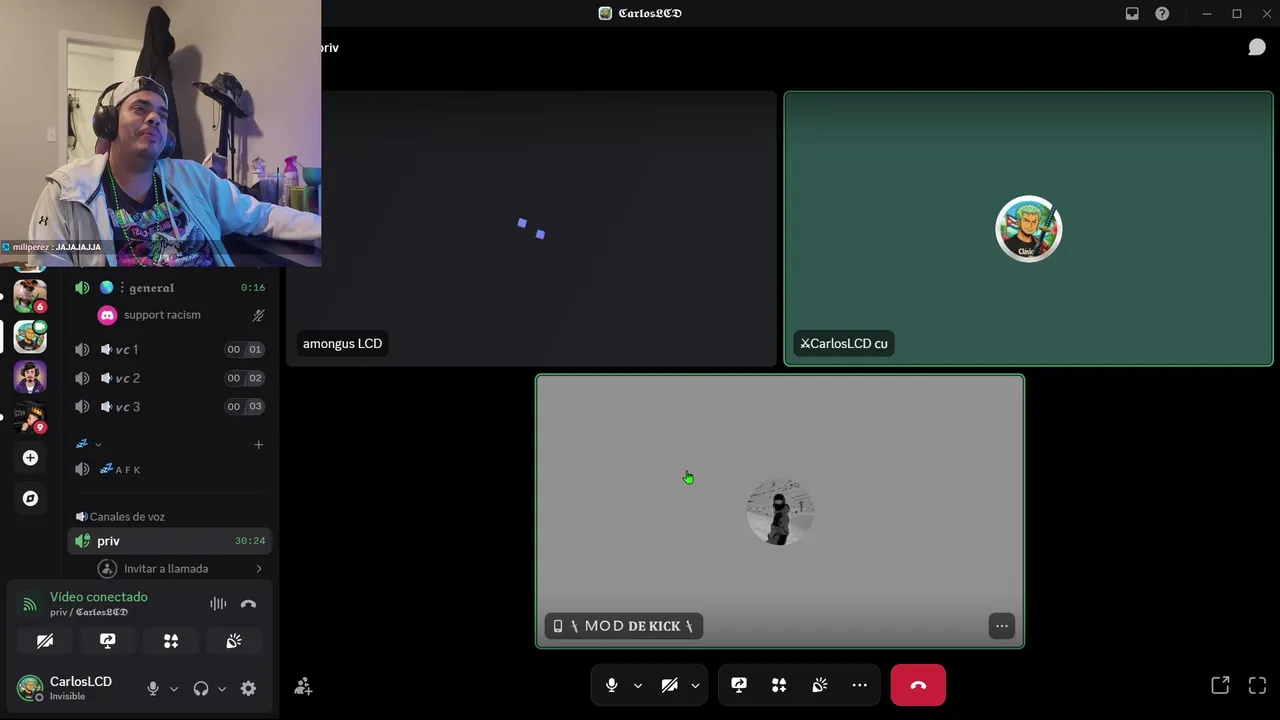Screen dimensions: 1280x720
Task: Join the A F K voice channel
Action: [170, 469]
